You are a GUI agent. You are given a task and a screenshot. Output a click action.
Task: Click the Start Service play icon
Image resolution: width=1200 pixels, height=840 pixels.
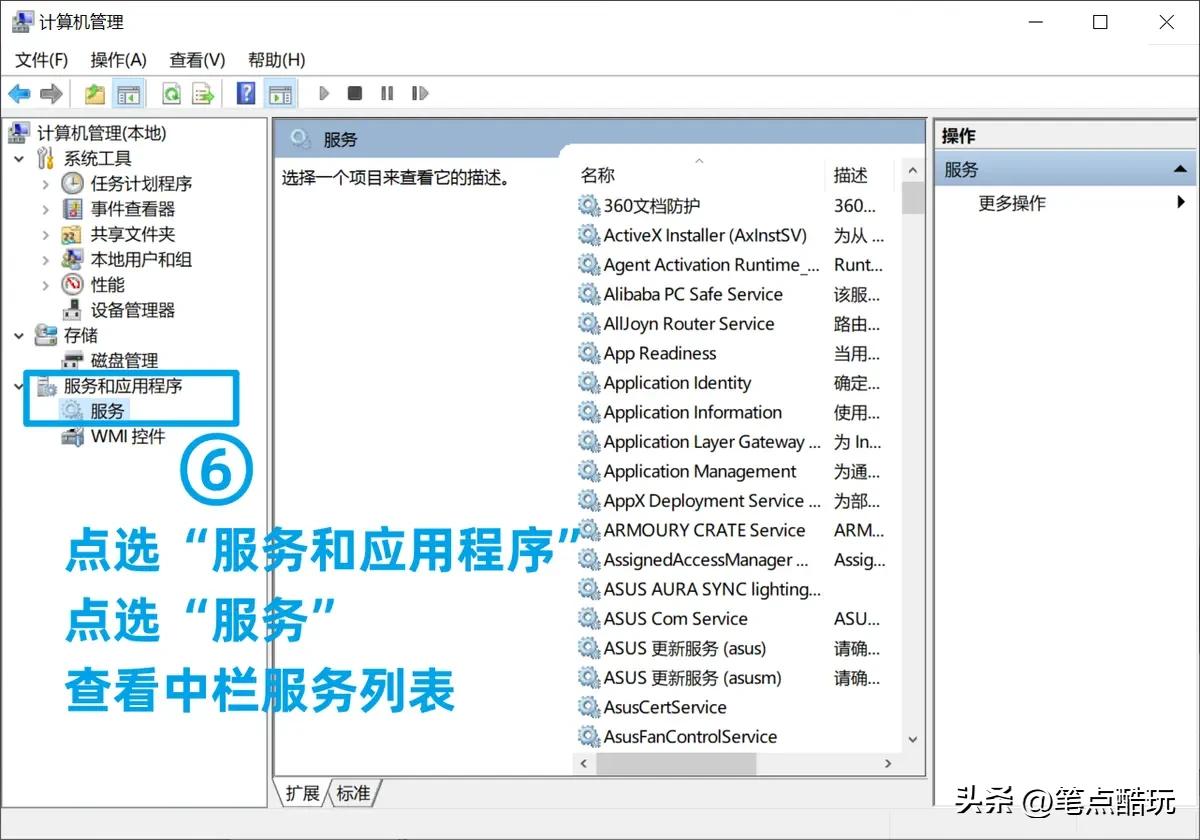click(x=324, y=93)
